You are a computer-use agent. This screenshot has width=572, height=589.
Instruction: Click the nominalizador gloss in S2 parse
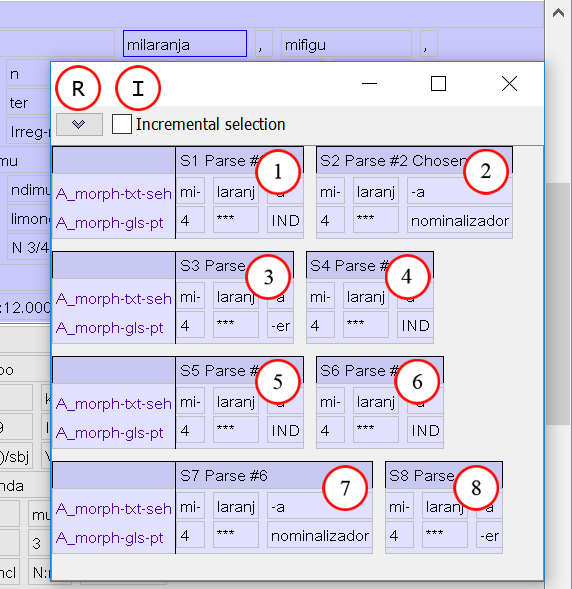[x=460, y=220]
